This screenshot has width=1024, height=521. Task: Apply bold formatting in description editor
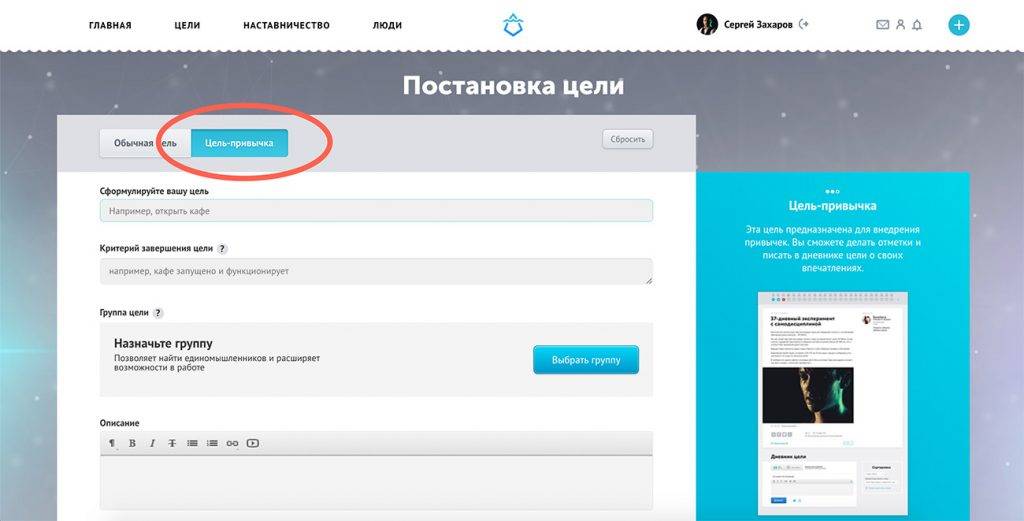tap(132, 443)
